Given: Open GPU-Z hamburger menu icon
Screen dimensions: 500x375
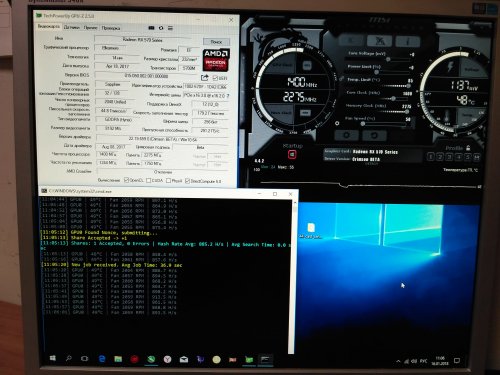Looking at the screenshot, I should [x=170, y=28].
